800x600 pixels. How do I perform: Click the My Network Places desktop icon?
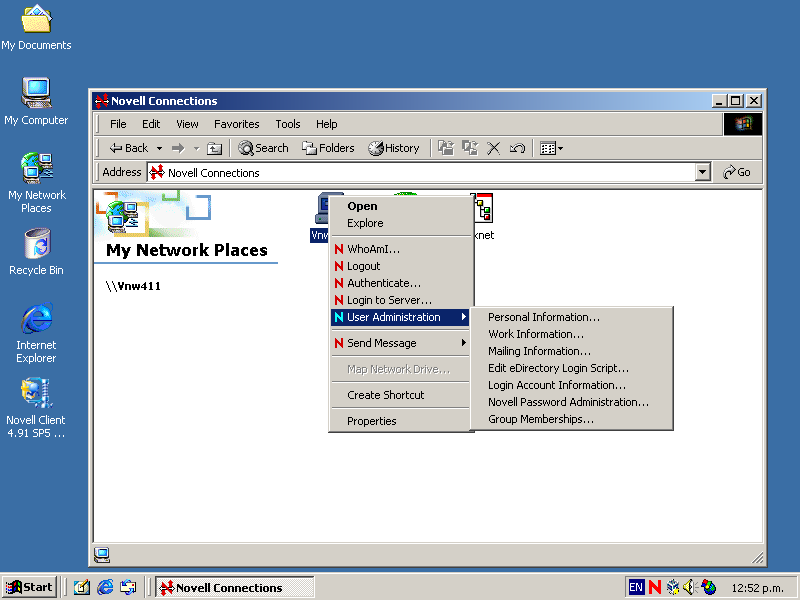coord(36,183)
